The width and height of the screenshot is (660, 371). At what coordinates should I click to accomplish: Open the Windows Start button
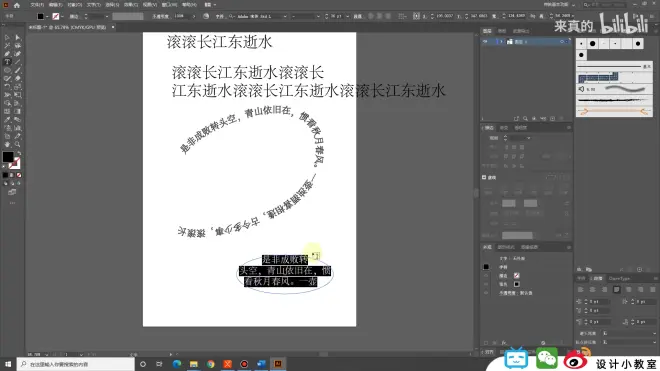[8, 364]
